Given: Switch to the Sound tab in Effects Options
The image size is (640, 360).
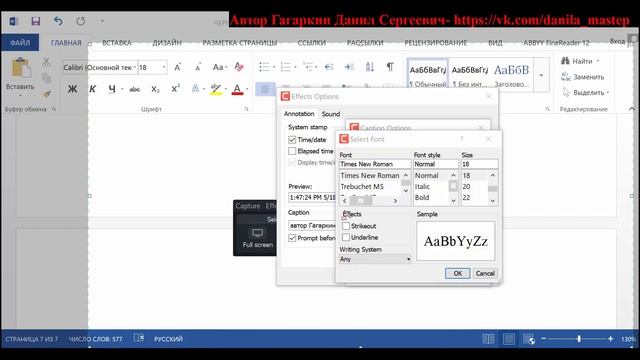Looking at the screenshot, I should point(331,114).
